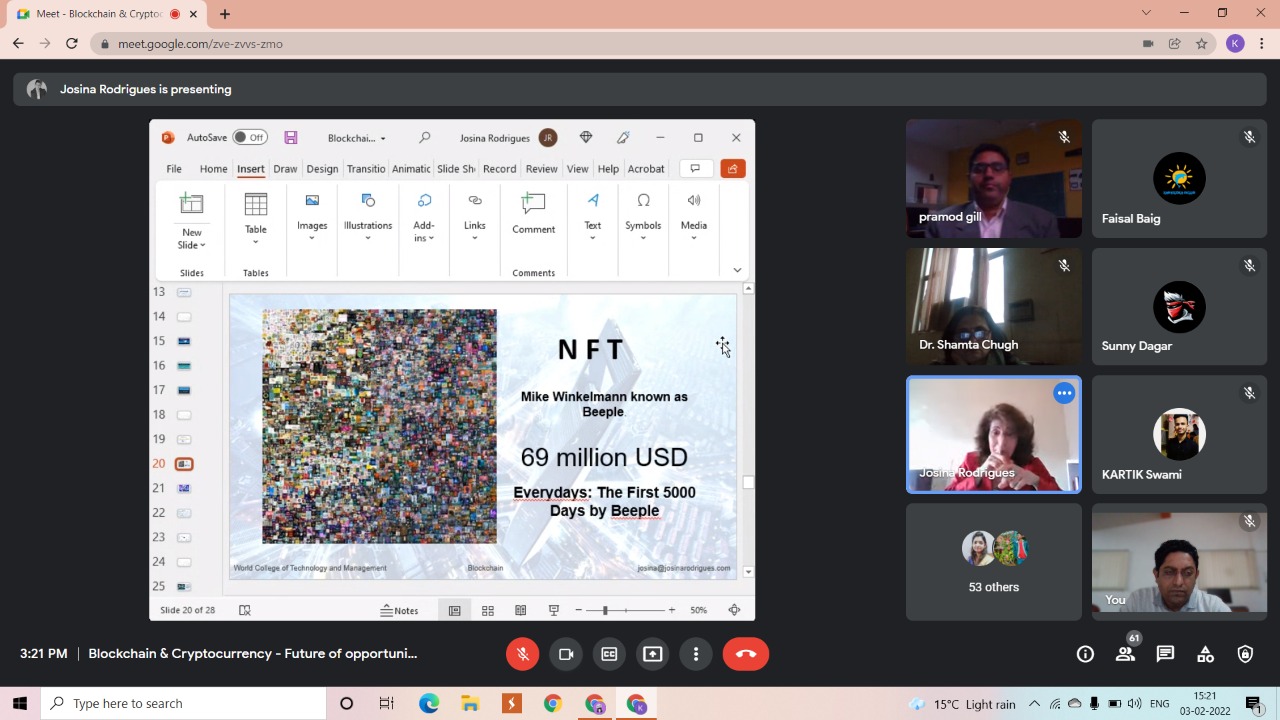1280x720 pixels.
Task: Toggle the PowerPoint AutoSave switch
Action: click(x=249, y=138)
